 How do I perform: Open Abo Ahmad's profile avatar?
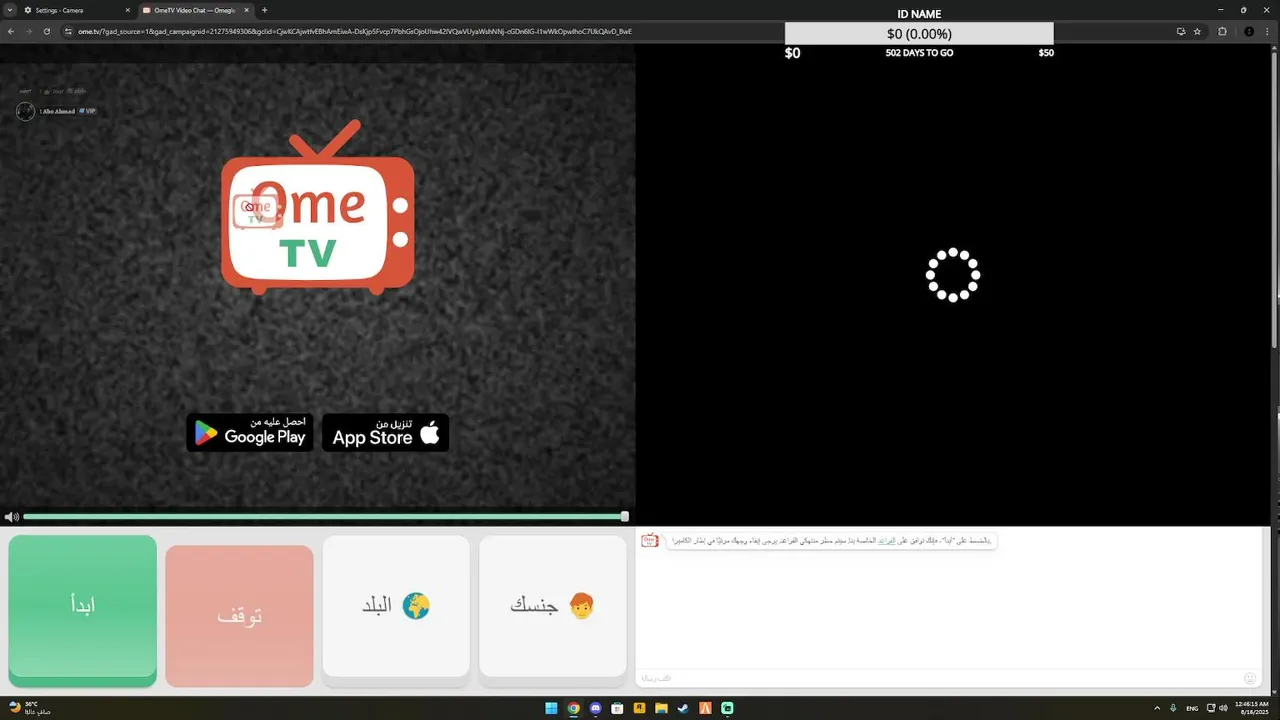26,111
